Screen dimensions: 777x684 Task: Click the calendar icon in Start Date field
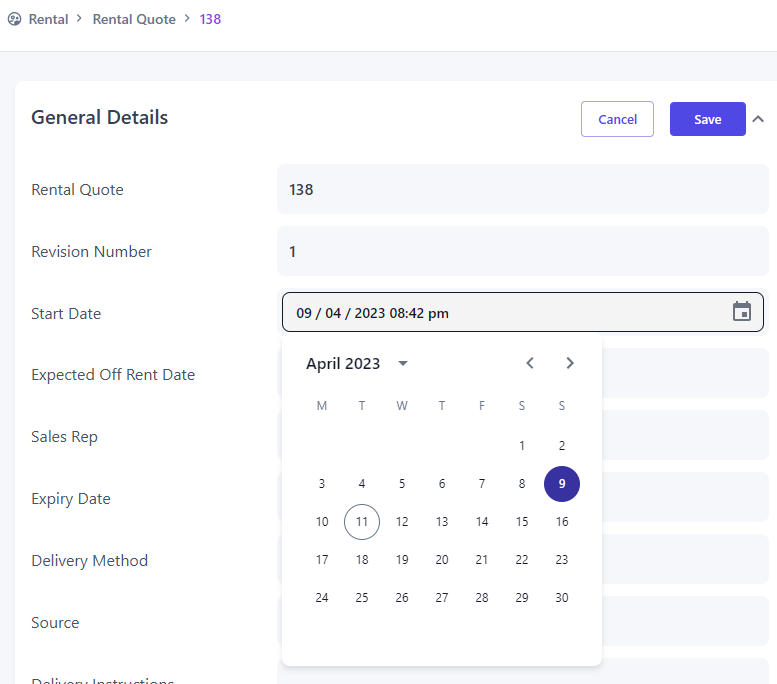(x=742, y=312)
